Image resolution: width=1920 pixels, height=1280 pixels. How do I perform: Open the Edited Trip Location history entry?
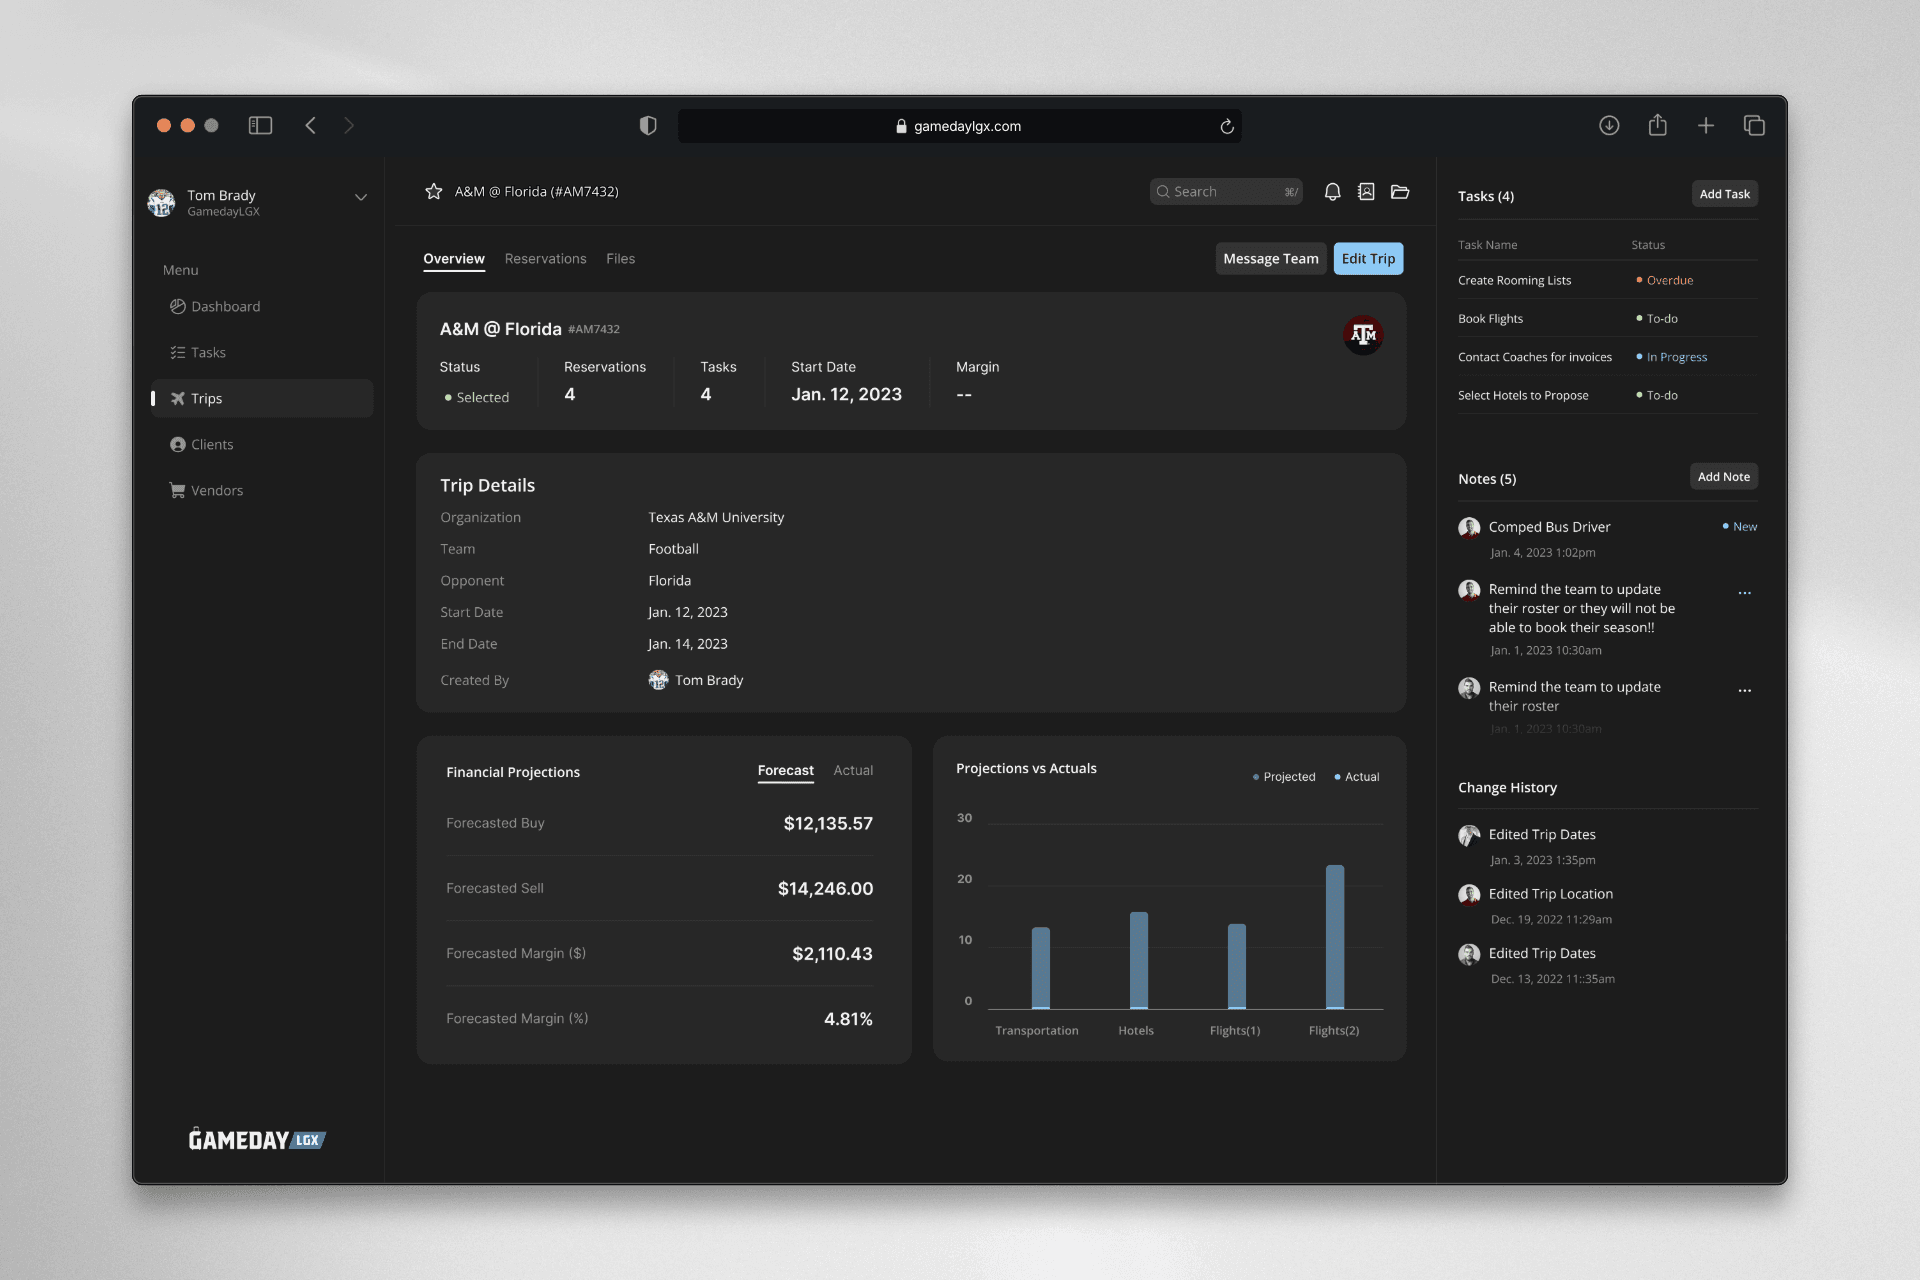(1550, 894)
